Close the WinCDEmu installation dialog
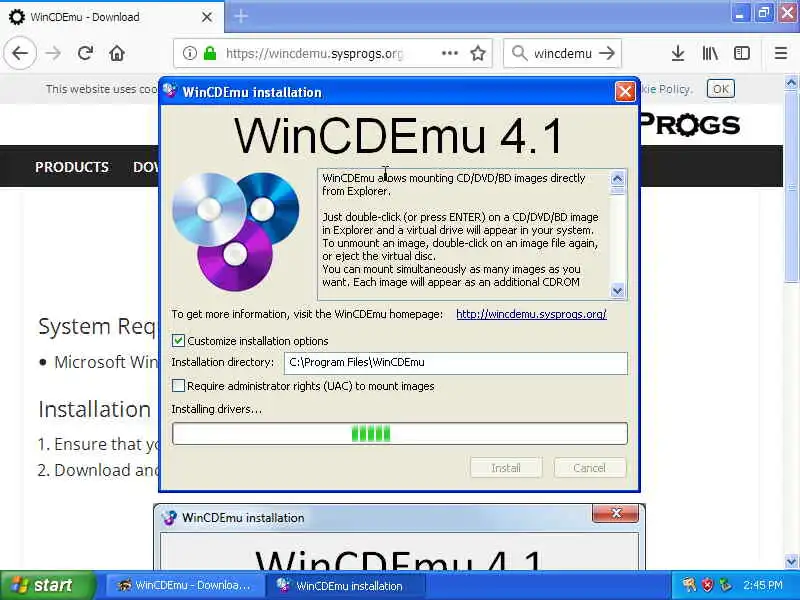The image size is (800, 600). (625, 92)
